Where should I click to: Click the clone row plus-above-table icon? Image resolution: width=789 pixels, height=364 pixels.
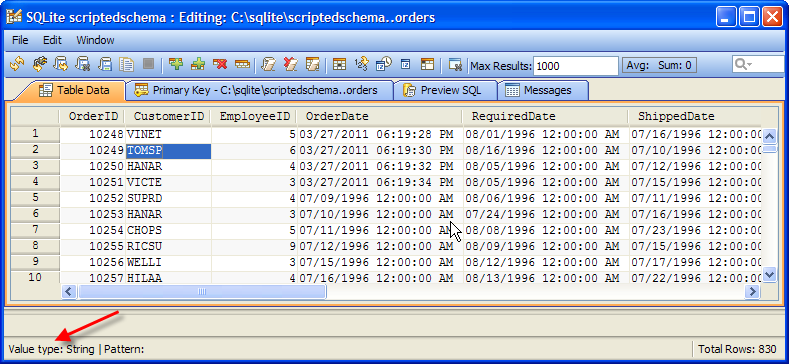point(198,64)
